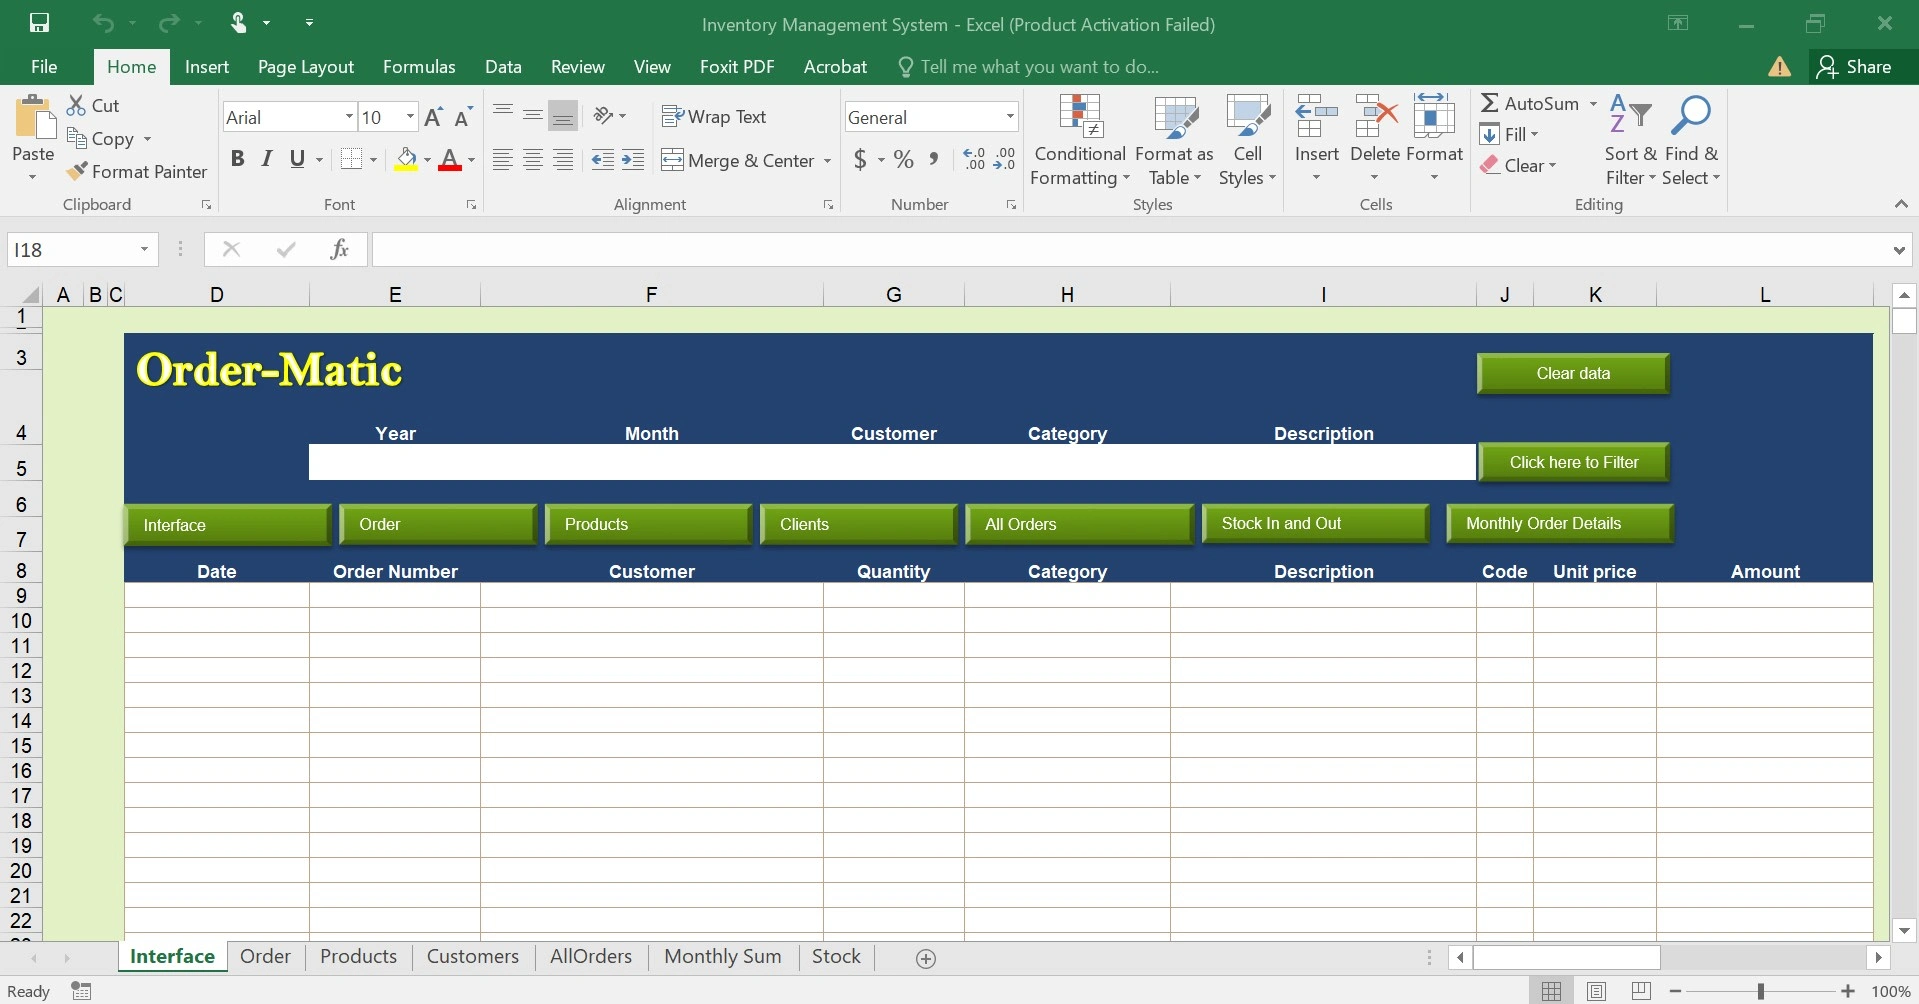Viewport: 1919px width, 1004px height.
Task: Align text to the right
Action: pyautogui.click(x=564, y=160)
